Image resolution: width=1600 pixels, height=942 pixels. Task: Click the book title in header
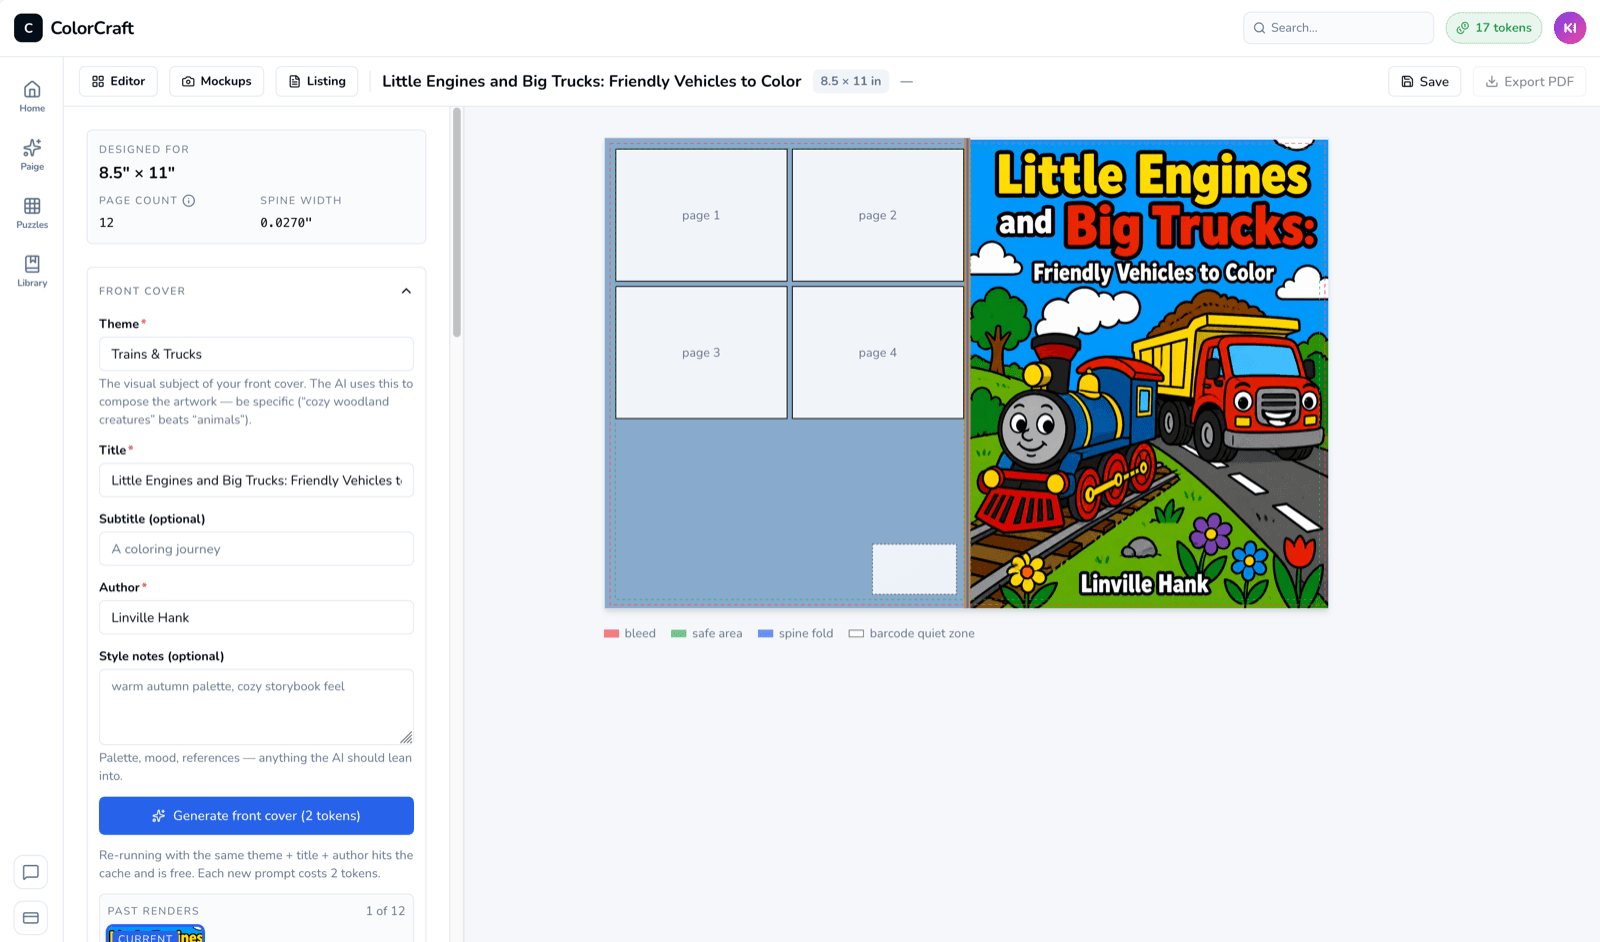592,81
